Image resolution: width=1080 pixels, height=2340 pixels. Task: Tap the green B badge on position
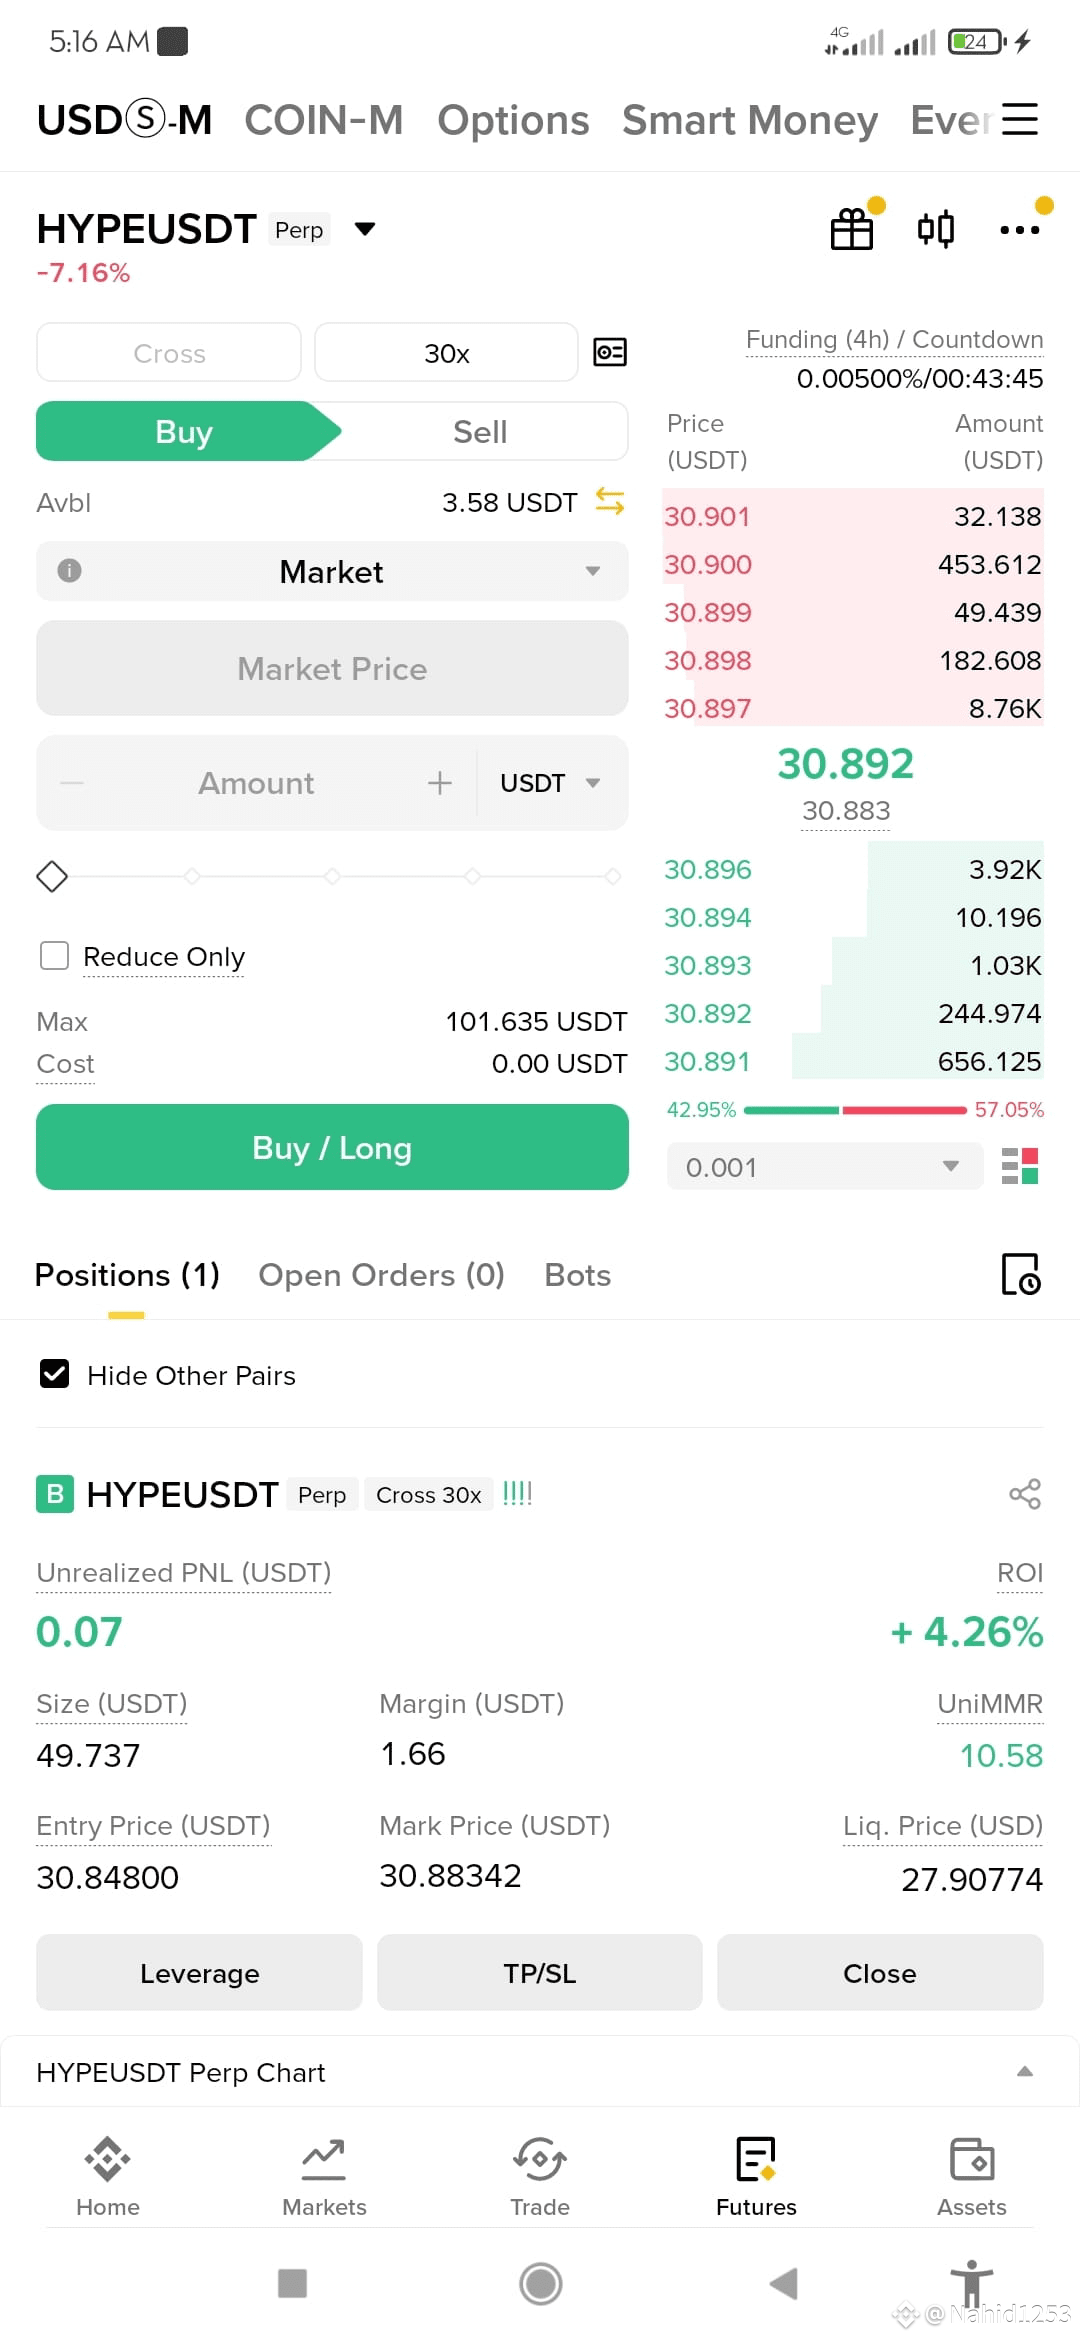pyautogui.click(x=55, y=1494)
